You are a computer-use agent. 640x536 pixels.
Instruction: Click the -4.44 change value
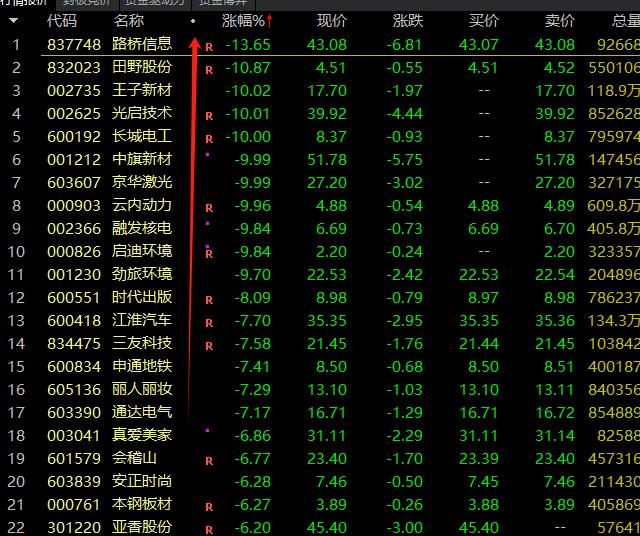[404, 113]
